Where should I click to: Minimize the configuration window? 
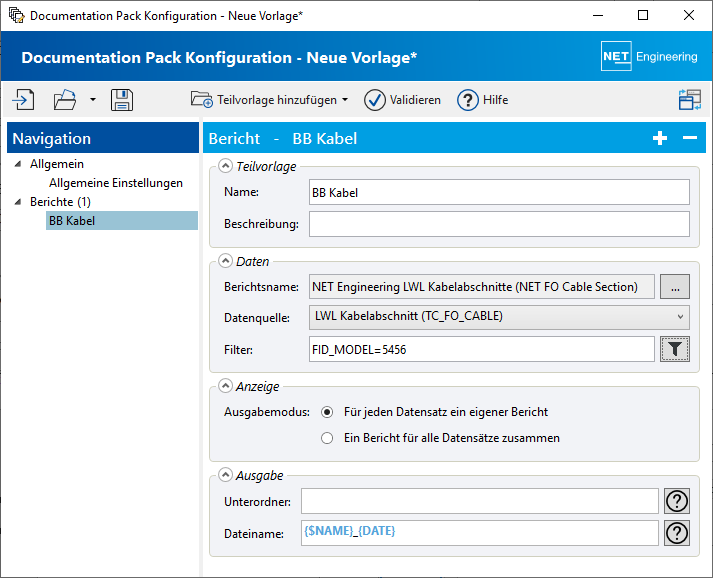tap(598, 15)
